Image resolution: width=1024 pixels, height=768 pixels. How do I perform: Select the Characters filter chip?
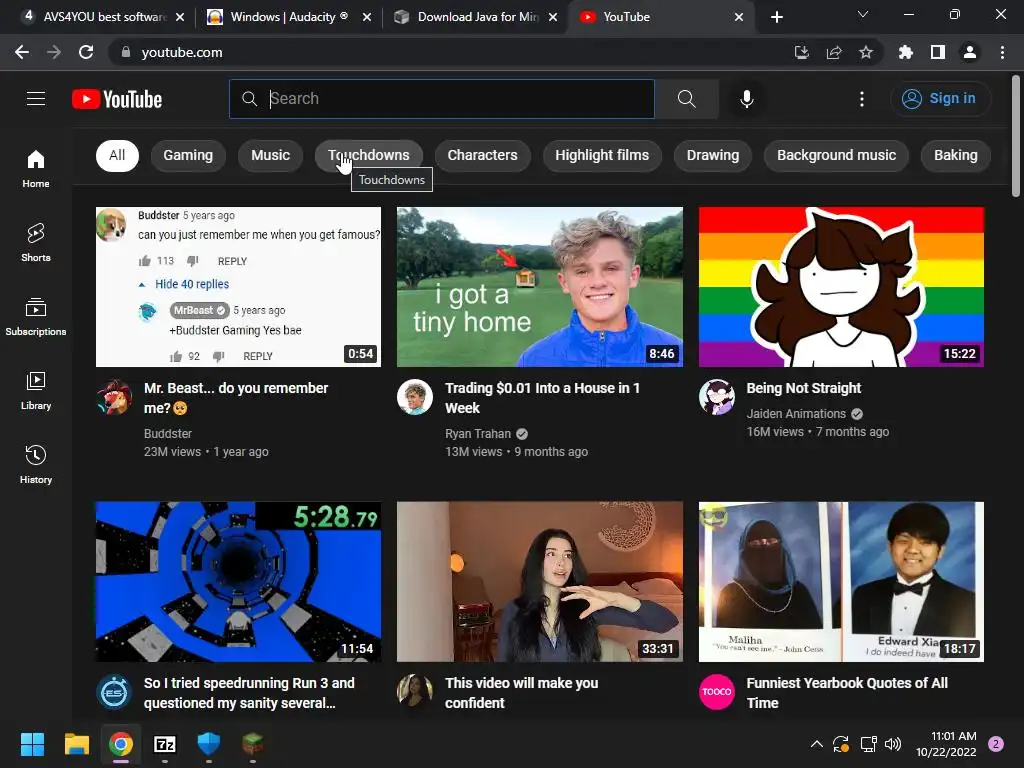coord(483,155)
